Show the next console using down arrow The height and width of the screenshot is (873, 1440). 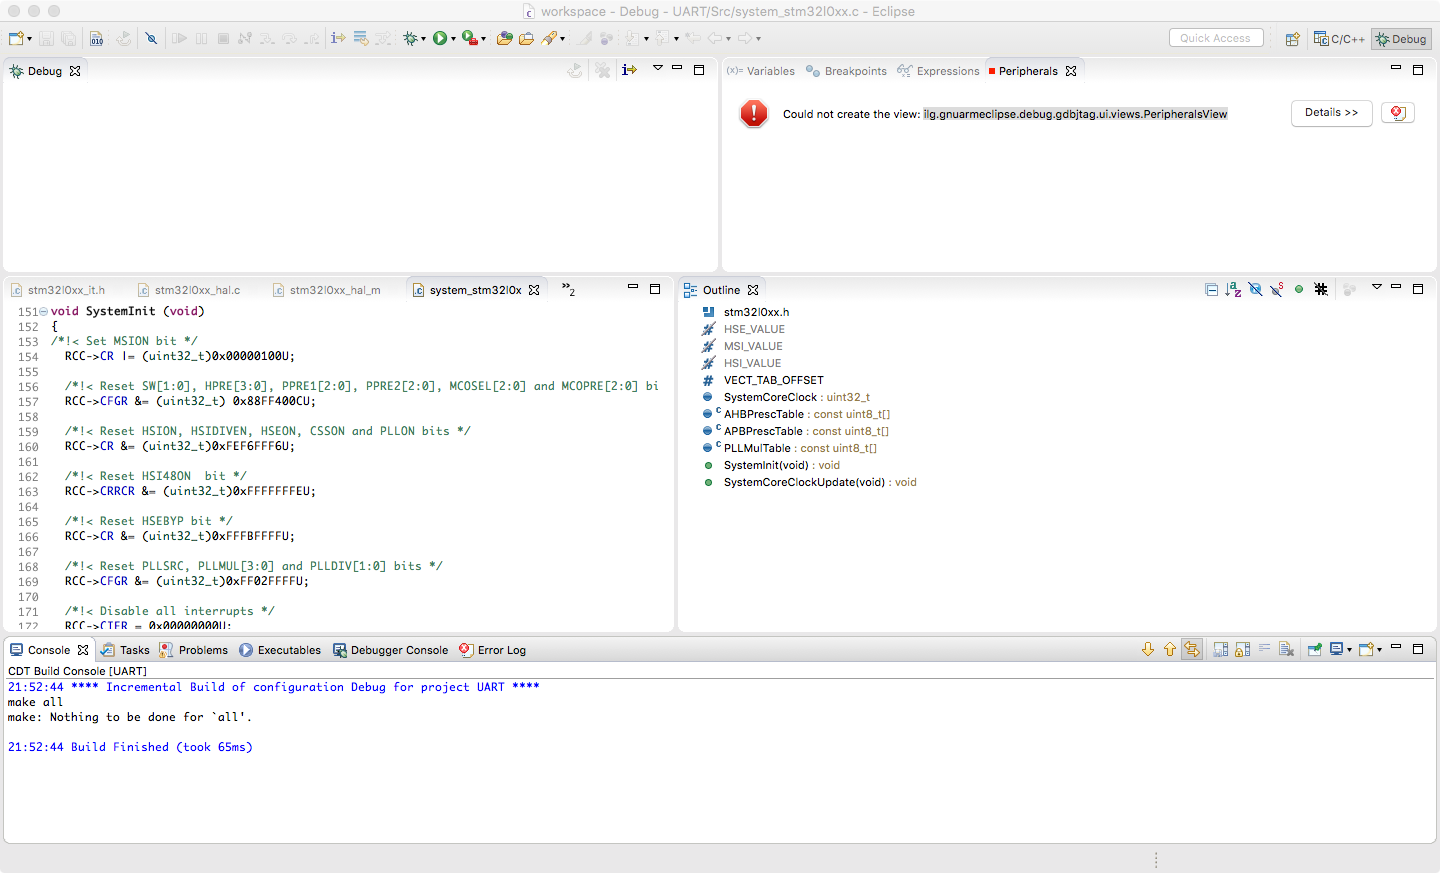tap(1148, 650)
